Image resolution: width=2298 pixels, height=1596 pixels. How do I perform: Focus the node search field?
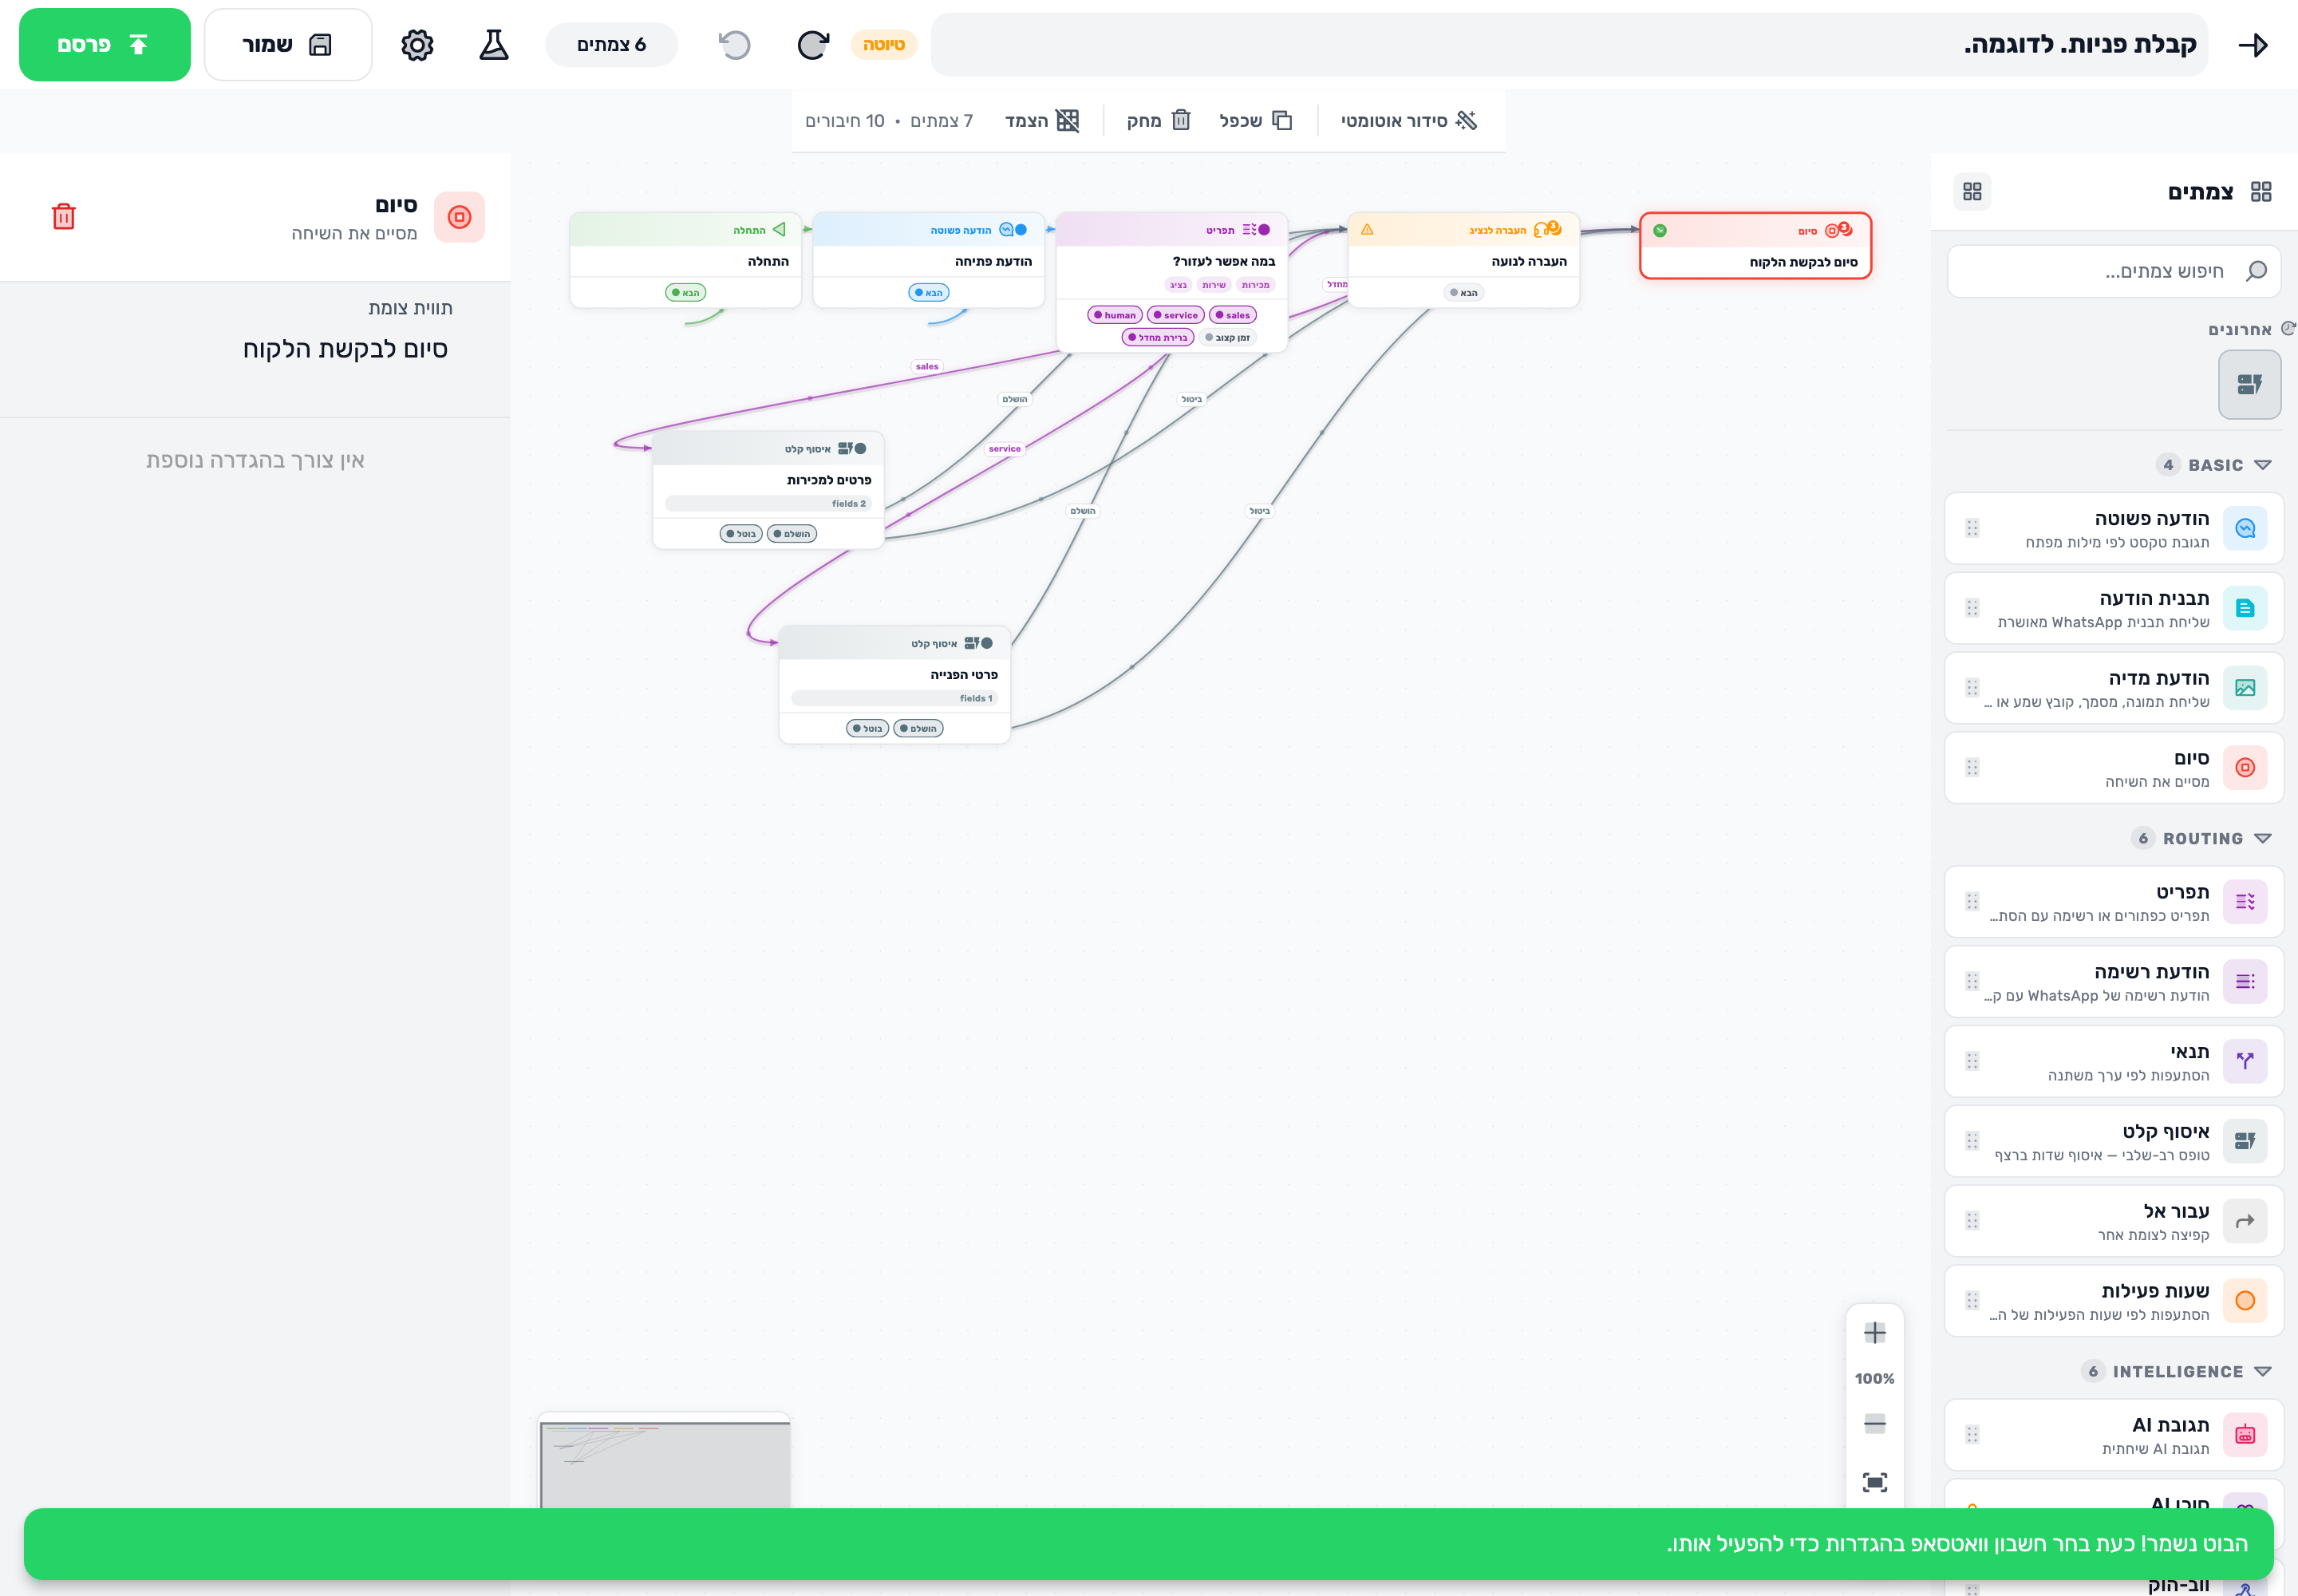tap(2114, 271)
